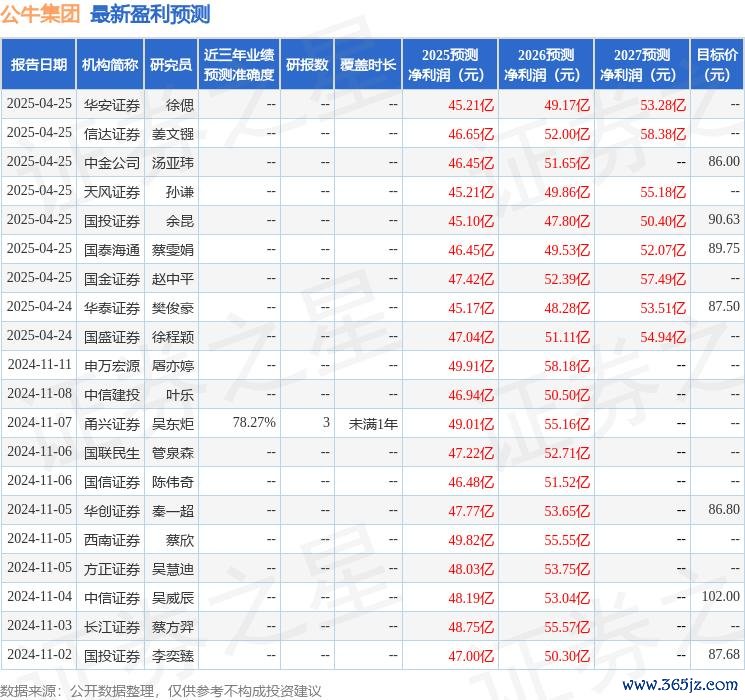Screen dimensions: 745x700
Task: Select the 2026预测净利润 column header
Action: point(546,65)
